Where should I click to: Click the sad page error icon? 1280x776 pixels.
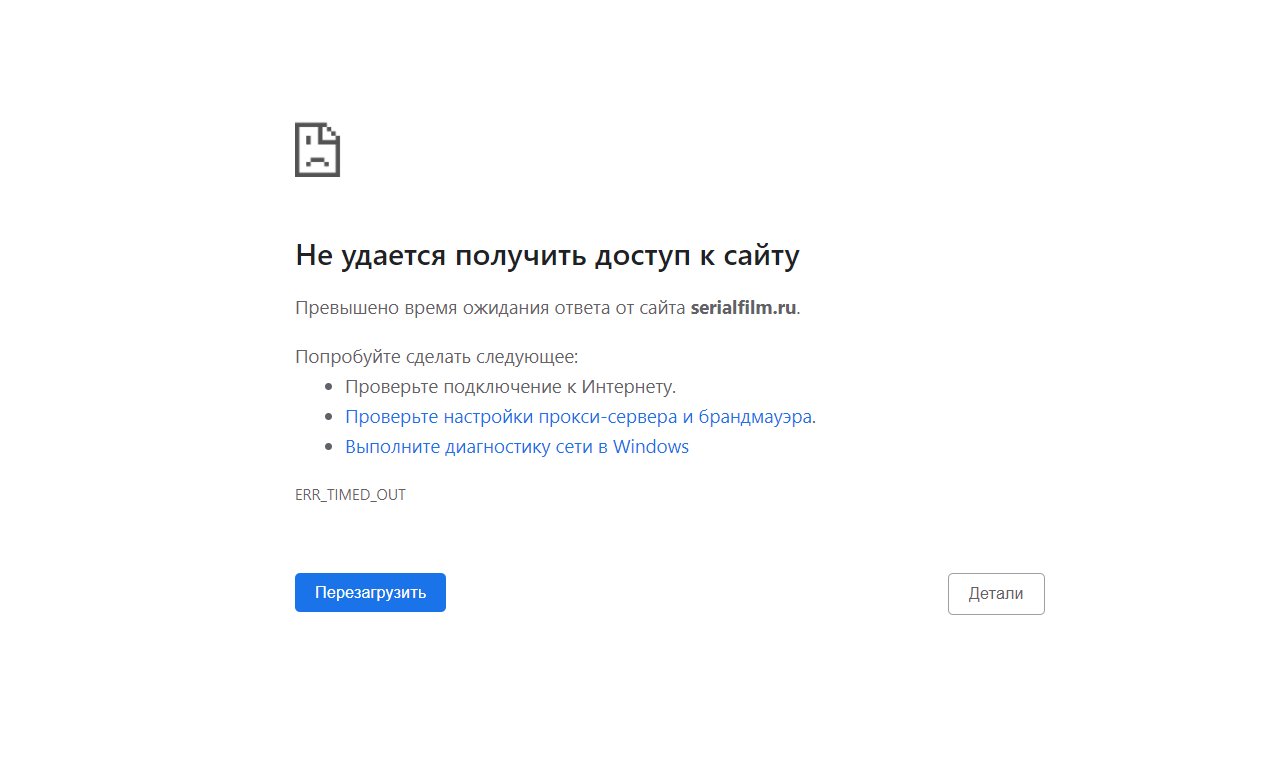point(317,150)
